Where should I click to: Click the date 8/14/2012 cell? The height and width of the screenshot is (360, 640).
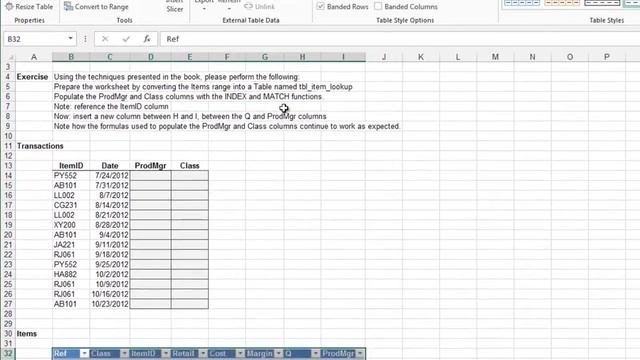point(110,205)
